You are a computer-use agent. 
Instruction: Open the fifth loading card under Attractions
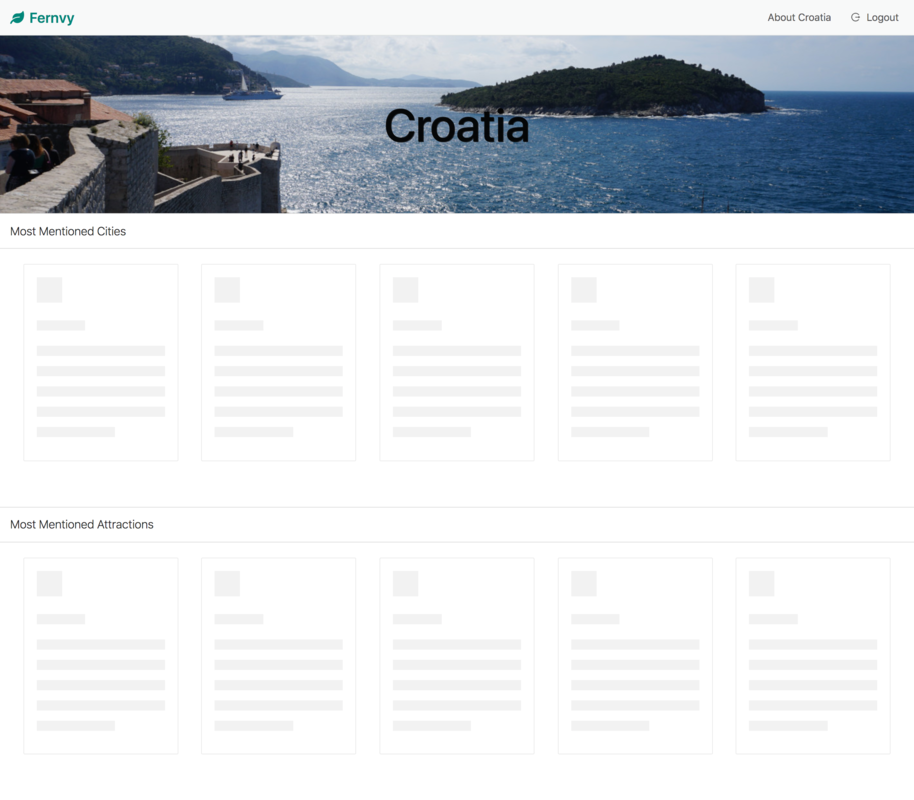pos(813,655)
